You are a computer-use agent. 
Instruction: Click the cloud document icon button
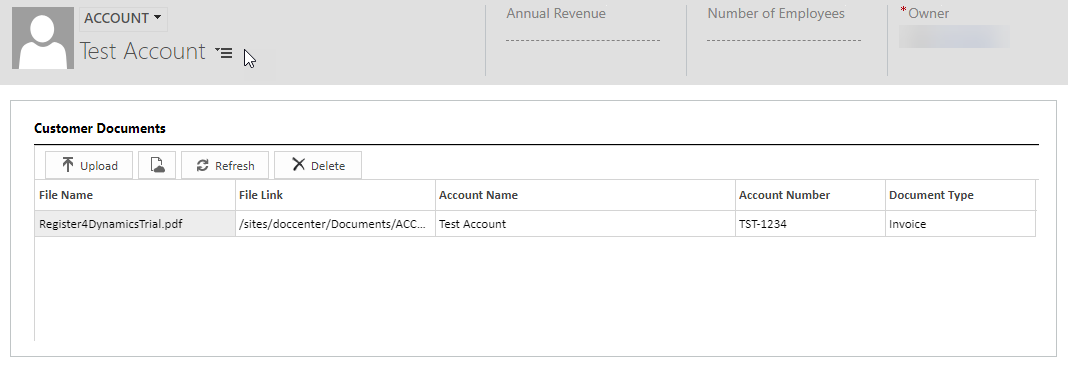click(157, 165)
